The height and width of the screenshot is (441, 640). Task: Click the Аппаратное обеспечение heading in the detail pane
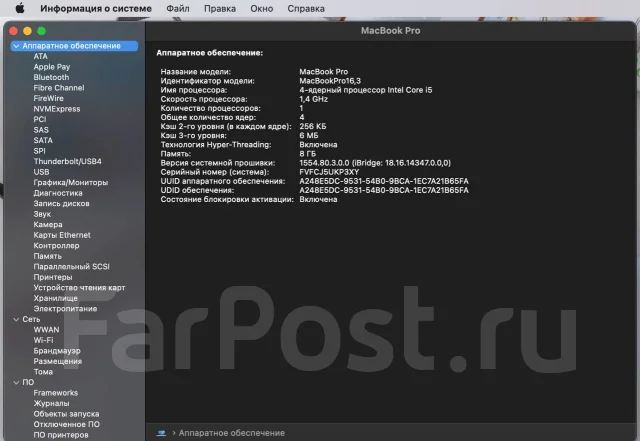pyautogui.click(x=210, y=53)
